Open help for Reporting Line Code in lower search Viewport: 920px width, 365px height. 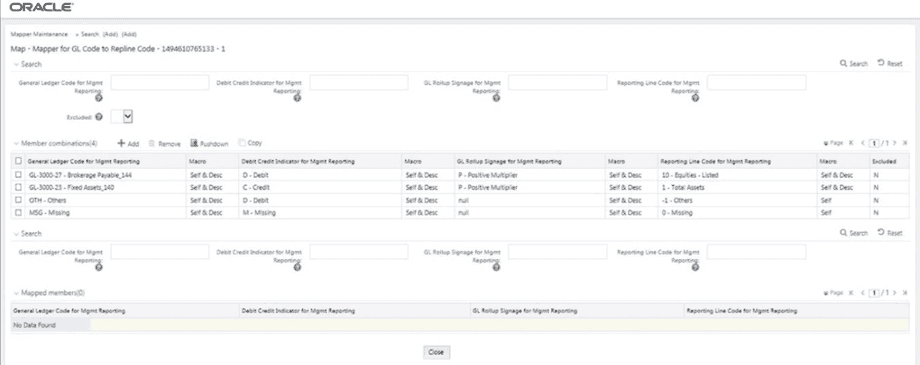point(695,267)
